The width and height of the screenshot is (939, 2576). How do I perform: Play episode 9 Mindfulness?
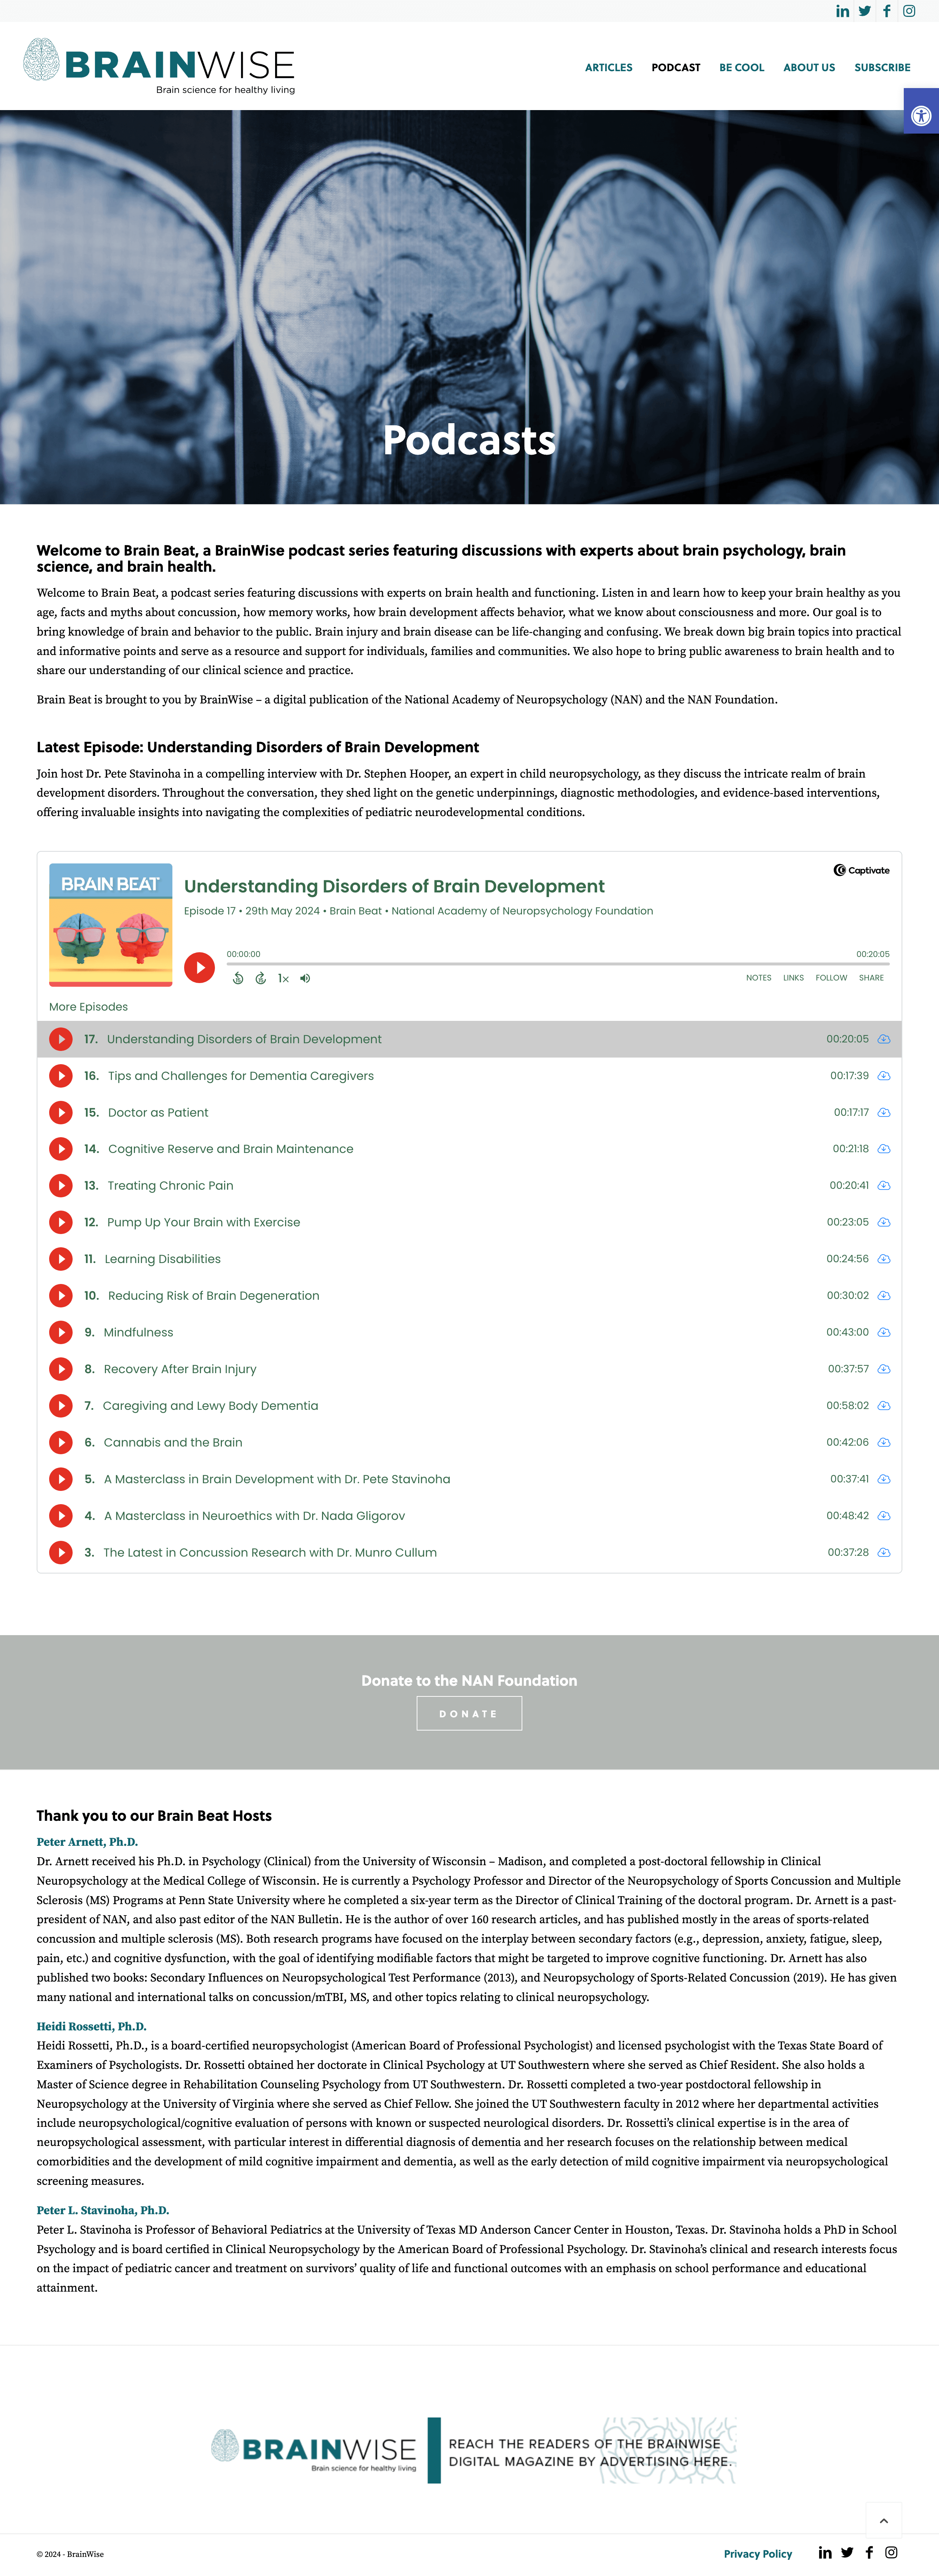(x=61, y=1332)
